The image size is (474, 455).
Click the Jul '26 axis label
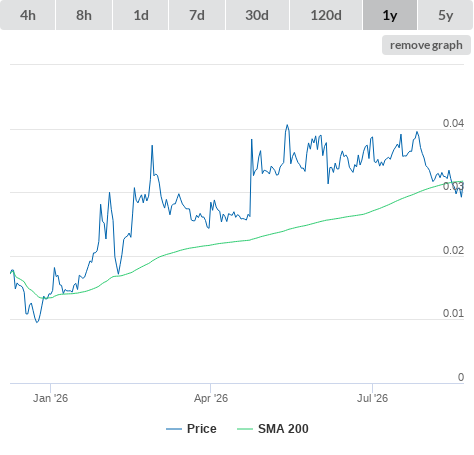pos(372,398)
